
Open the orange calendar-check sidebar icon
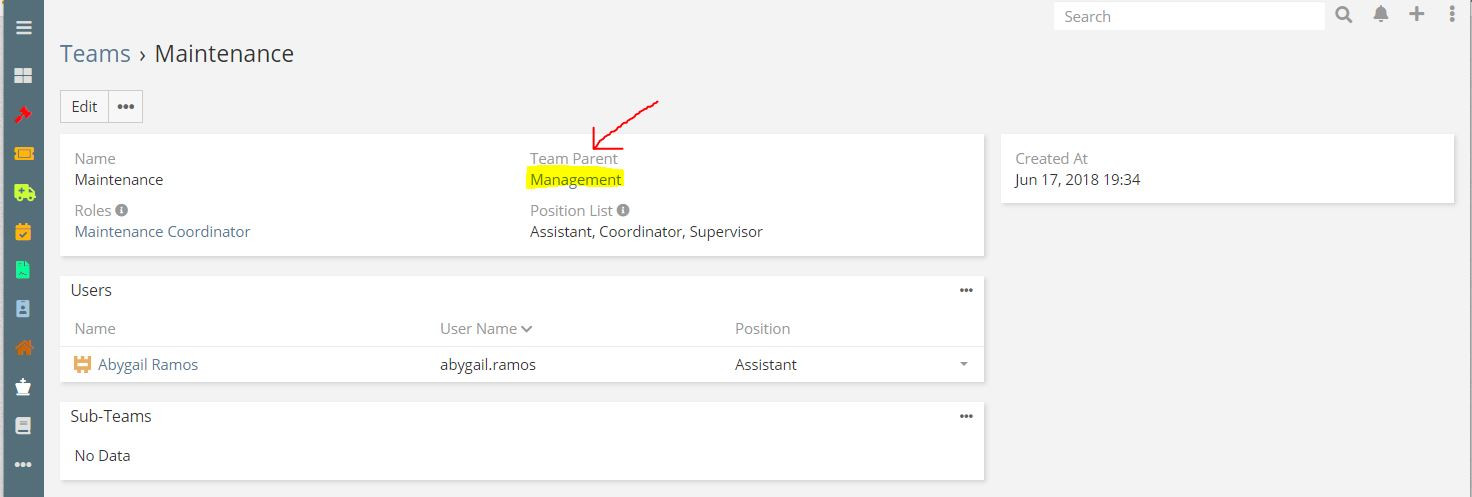pos(23,232)
